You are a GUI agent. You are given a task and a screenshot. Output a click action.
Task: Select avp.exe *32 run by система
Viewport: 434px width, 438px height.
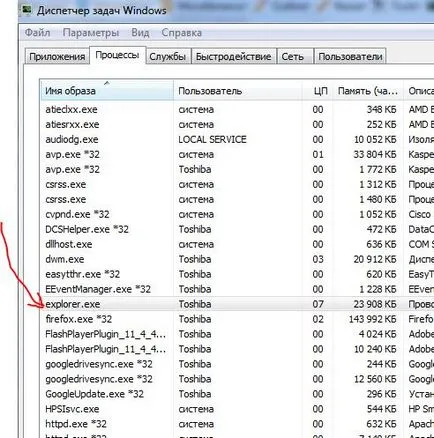point(237,154)
